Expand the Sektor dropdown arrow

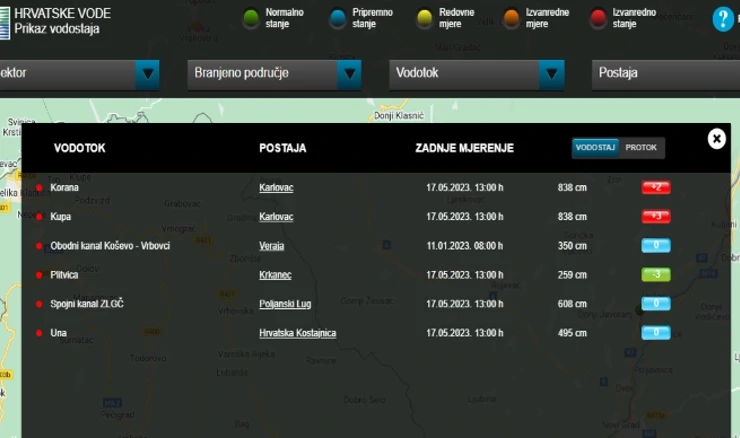point(147,74)
